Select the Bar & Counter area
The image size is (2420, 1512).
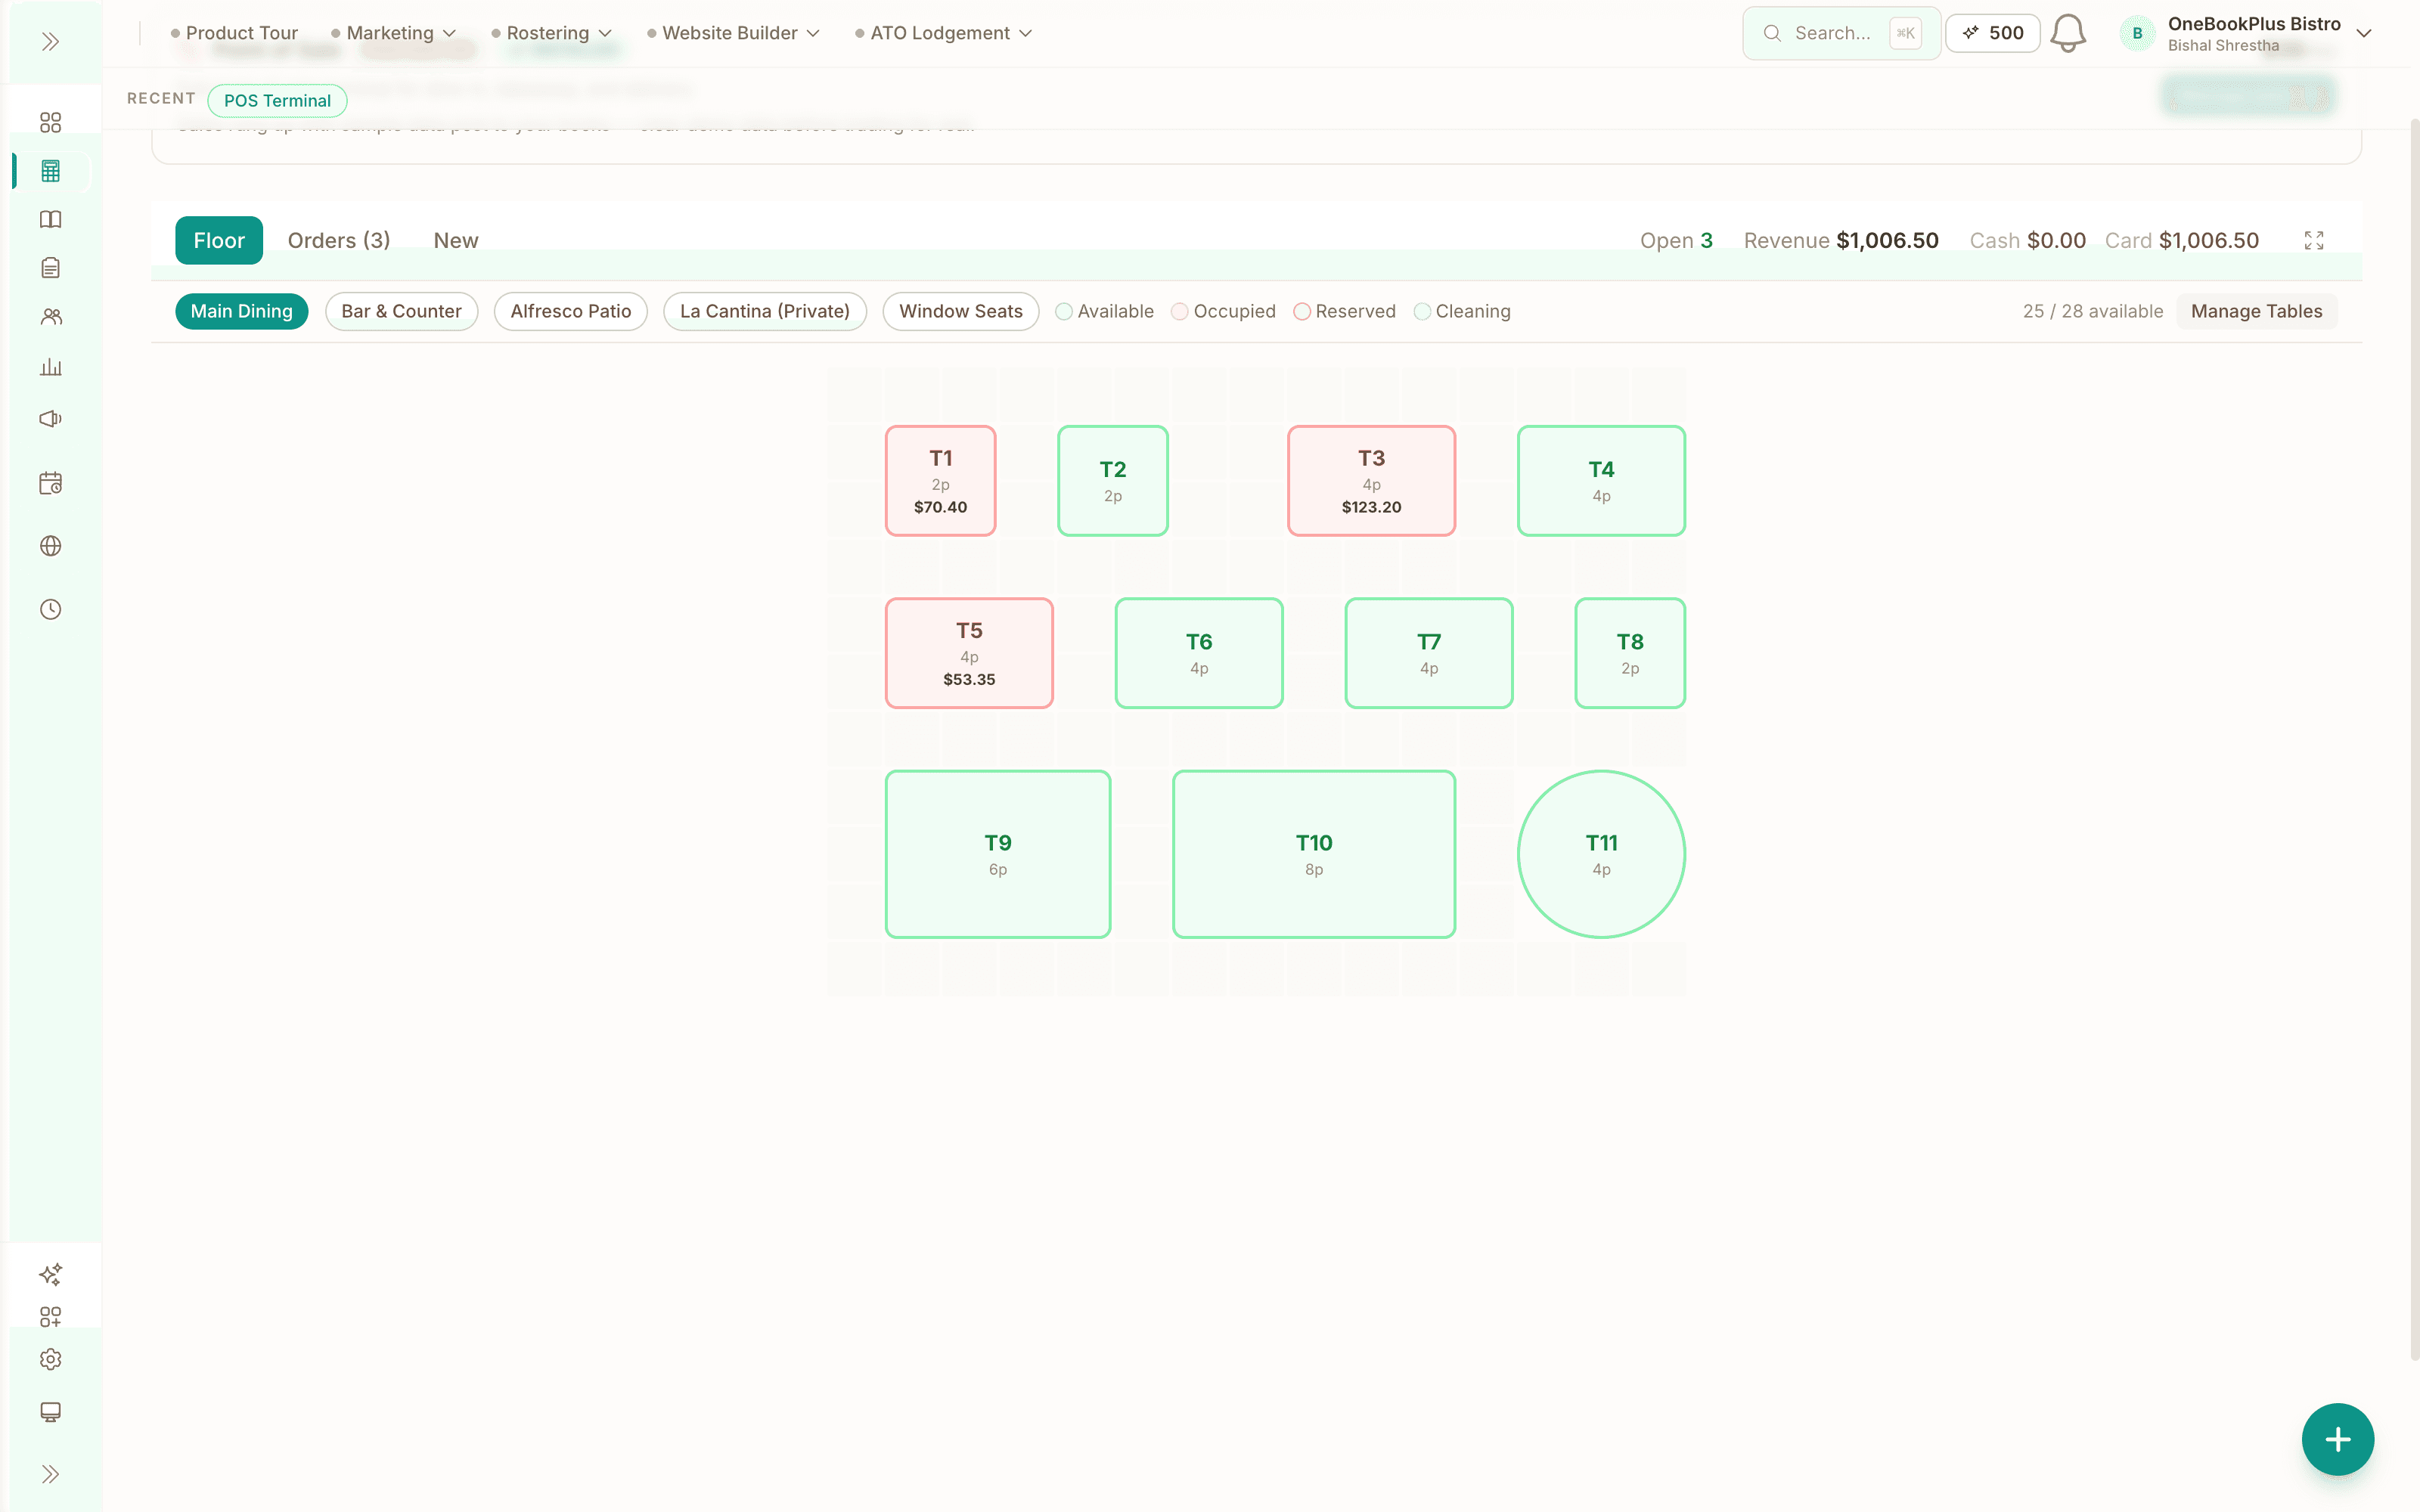click(401, 311)
